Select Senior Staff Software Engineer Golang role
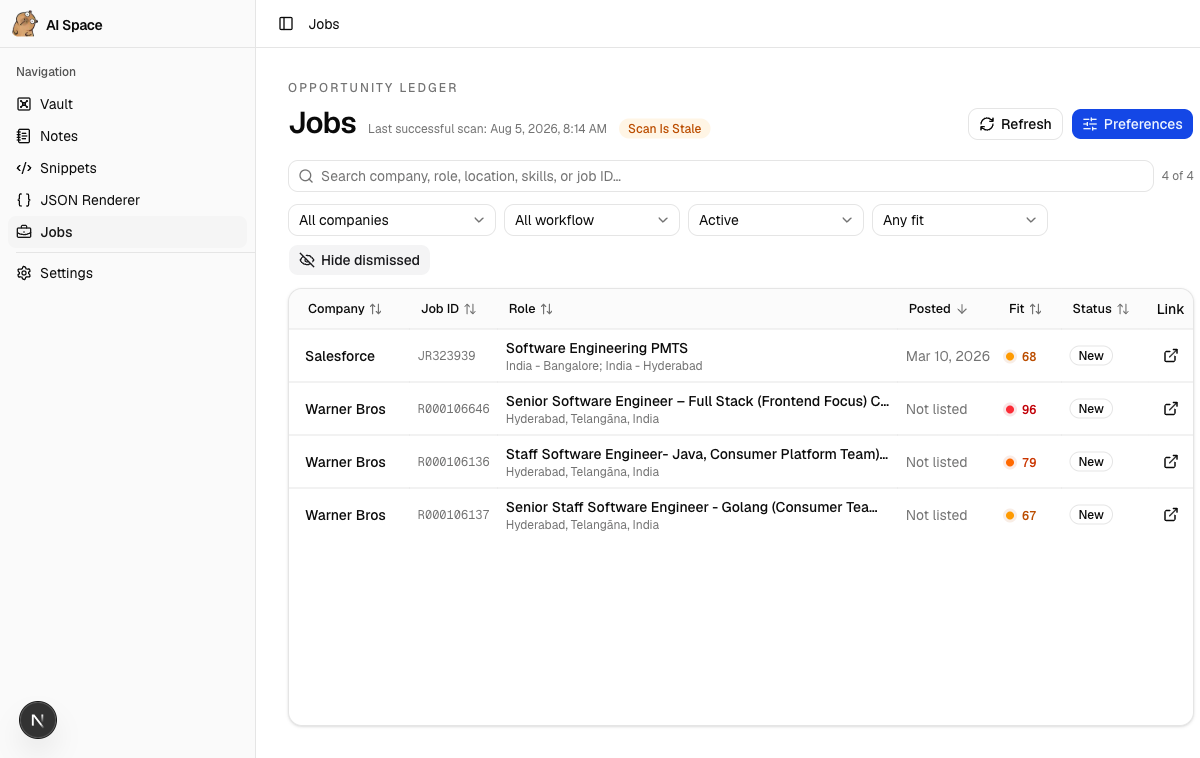 point(692,507)
